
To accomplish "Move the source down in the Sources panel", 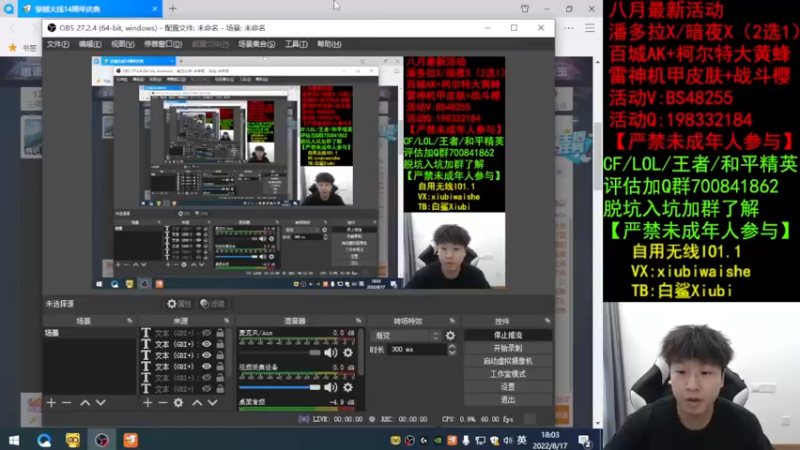I will pyautogui.click(x=212, y=403).
